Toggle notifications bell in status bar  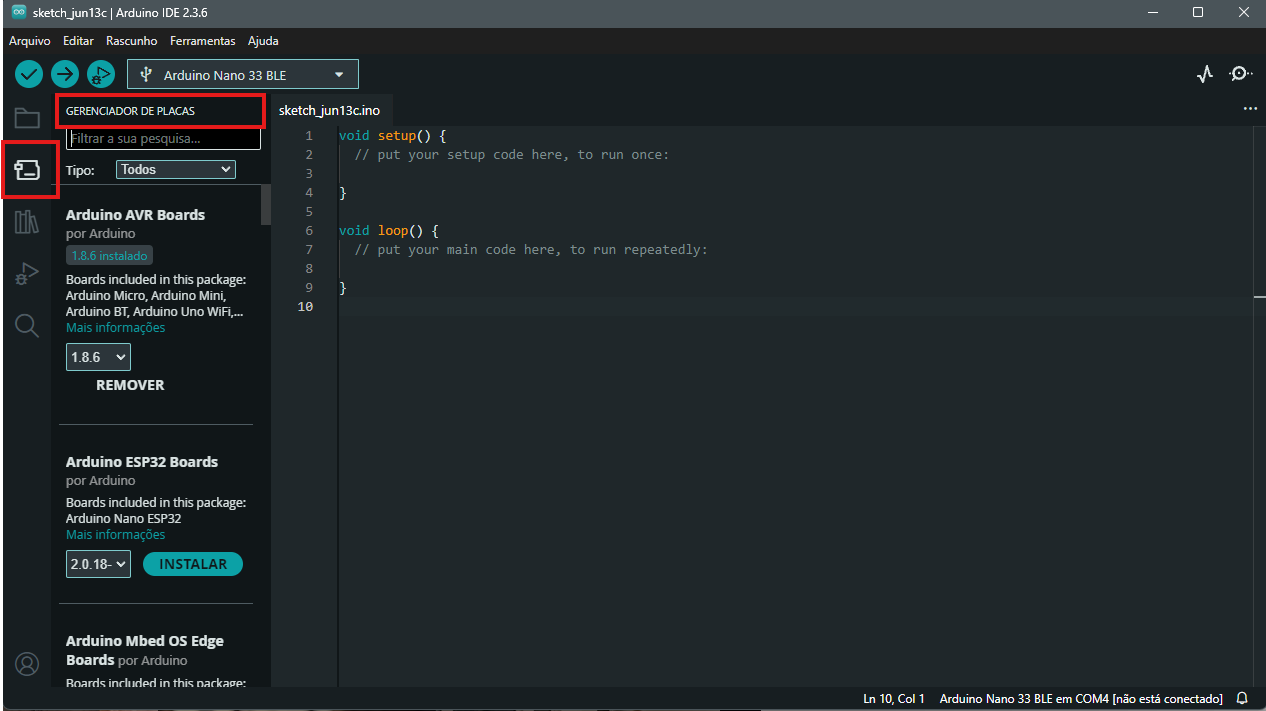(1242, 698)
